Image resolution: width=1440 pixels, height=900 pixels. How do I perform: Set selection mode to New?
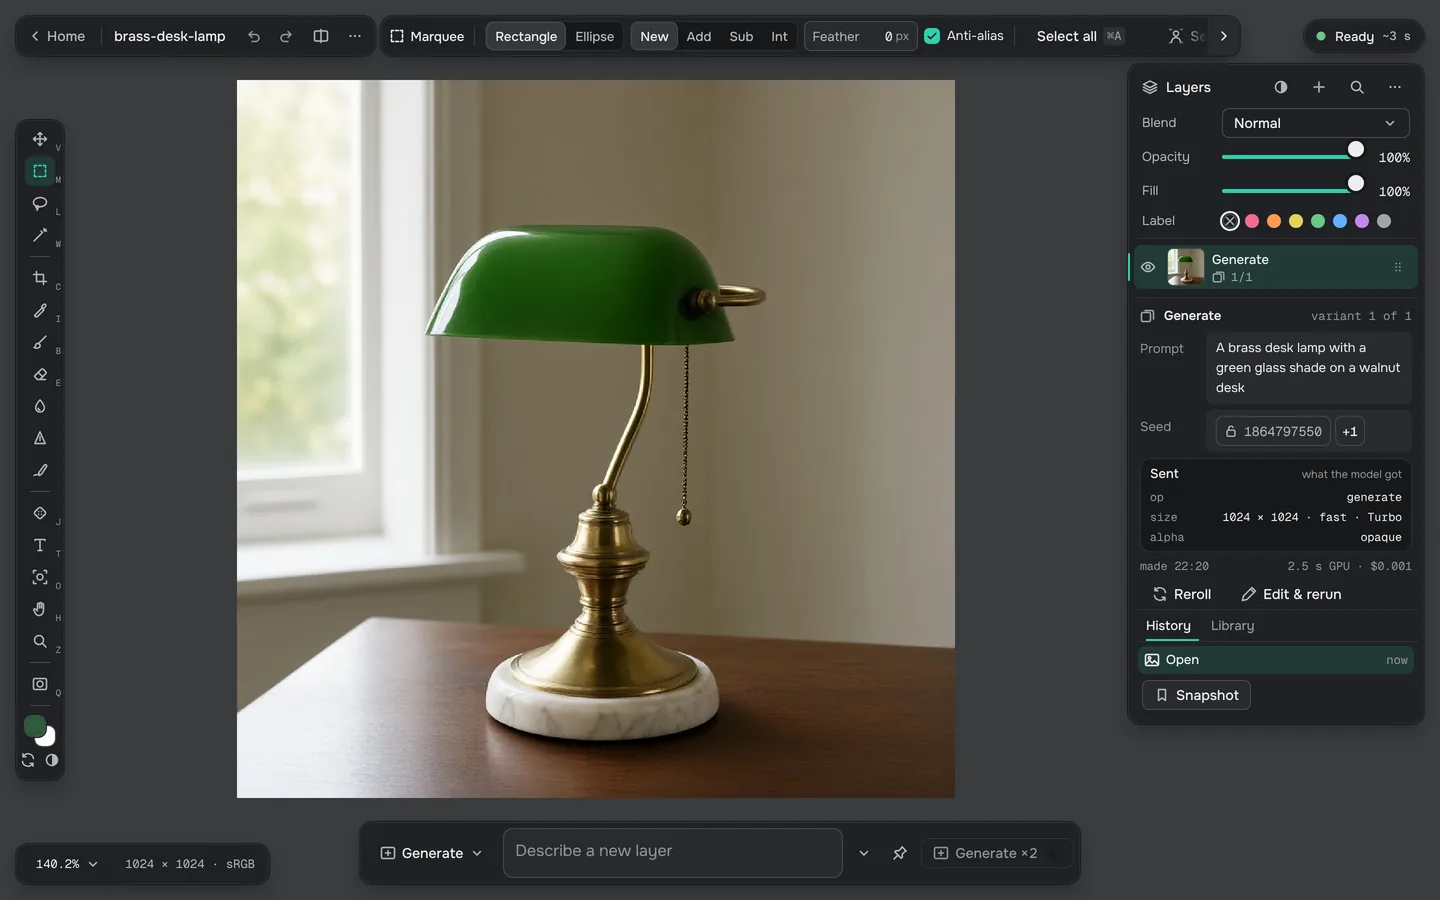[x=654, y=36]
